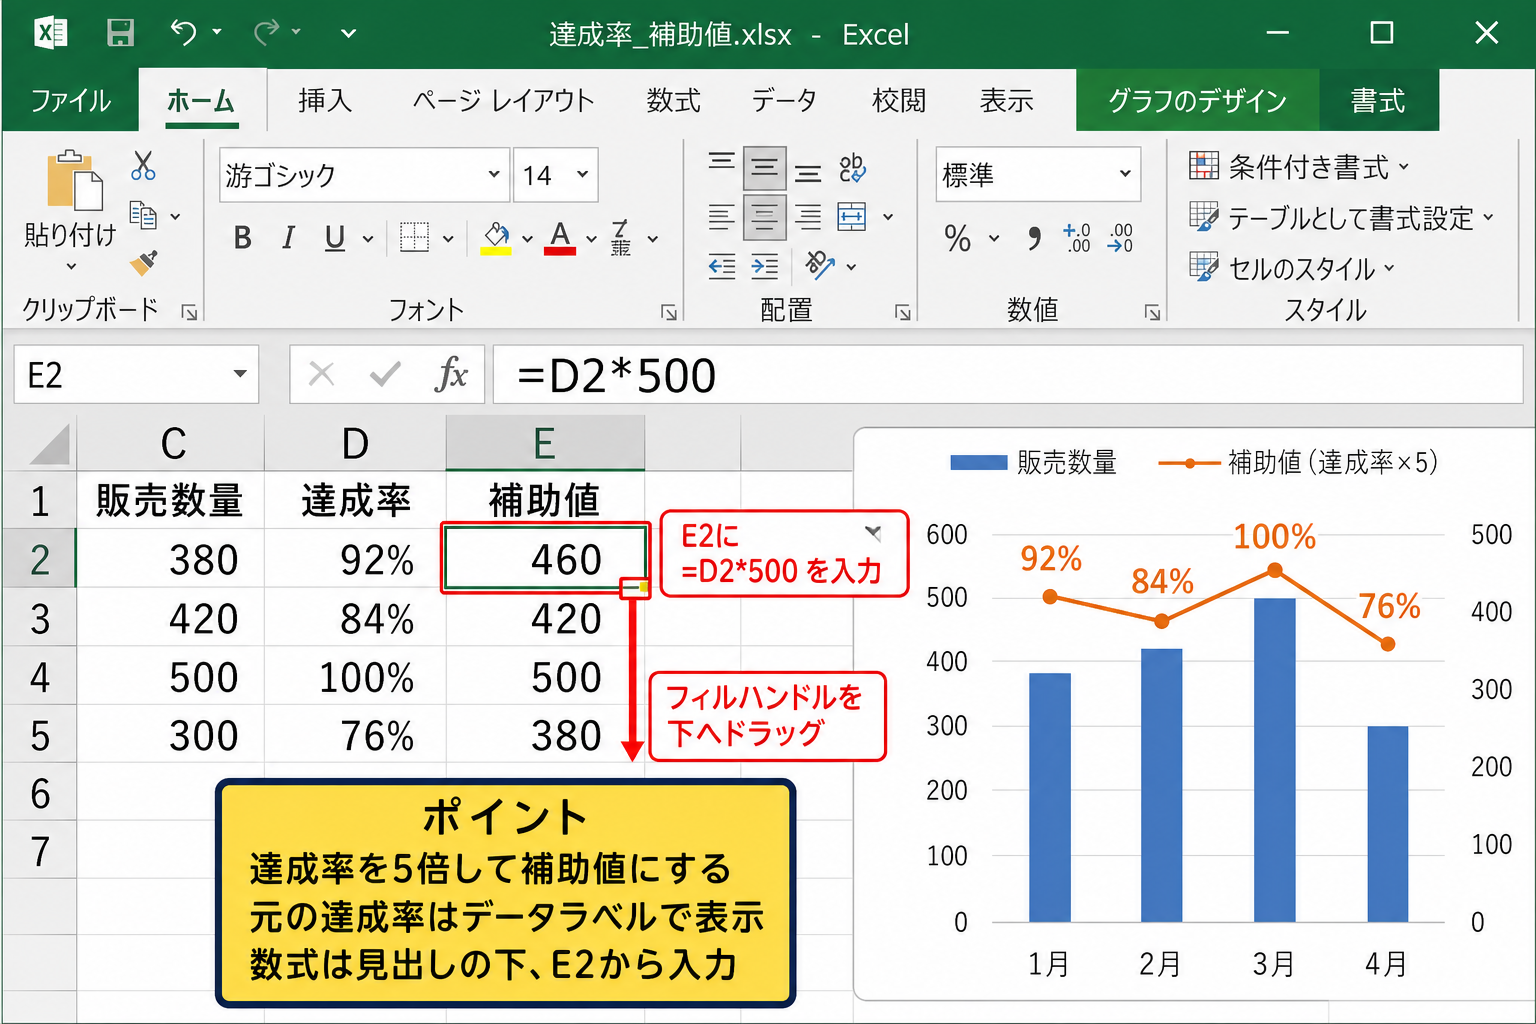Expand the Borders dropdown arrow
The image size is (1536, 1024).
(x=448, y=239)
